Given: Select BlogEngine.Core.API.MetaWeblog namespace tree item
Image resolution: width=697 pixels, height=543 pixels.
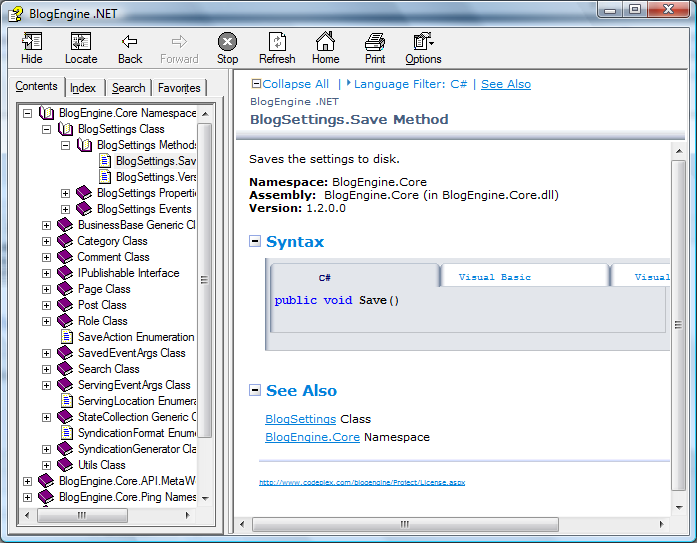Looking at the screenshot, I should coord(127,481).
